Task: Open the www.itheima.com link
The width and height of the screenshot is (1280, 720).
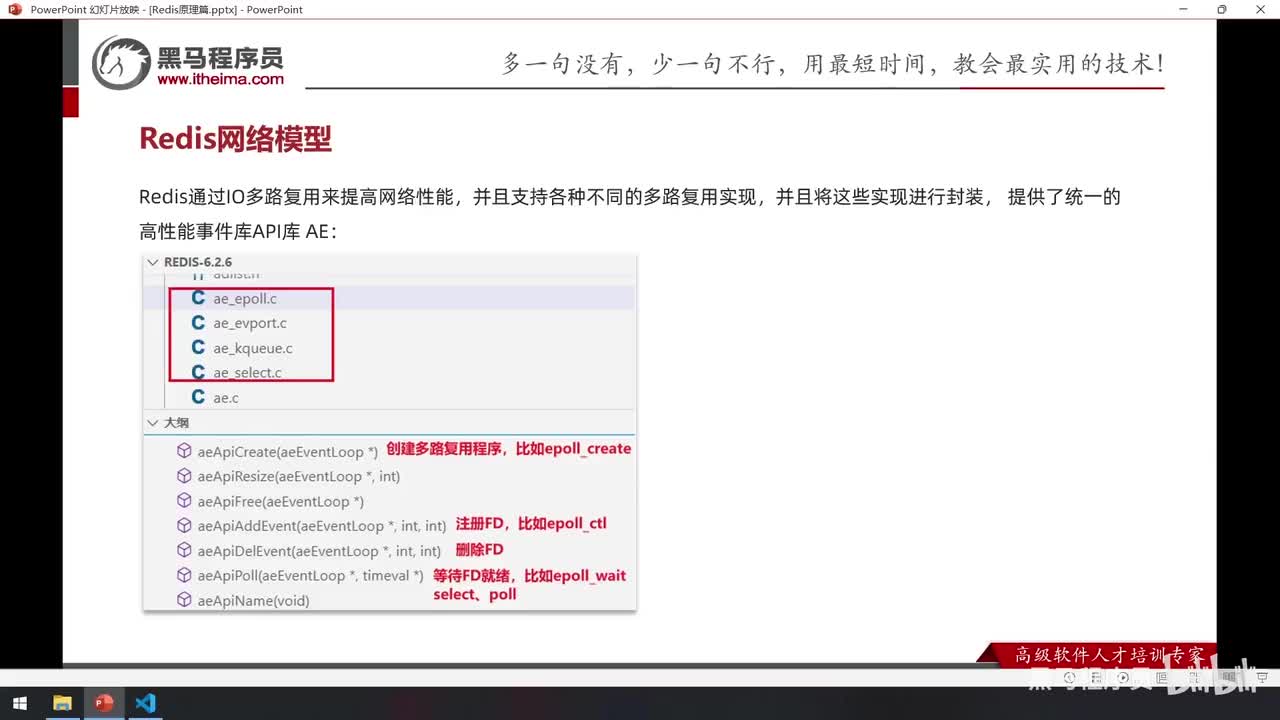Action: coord(220,79)
